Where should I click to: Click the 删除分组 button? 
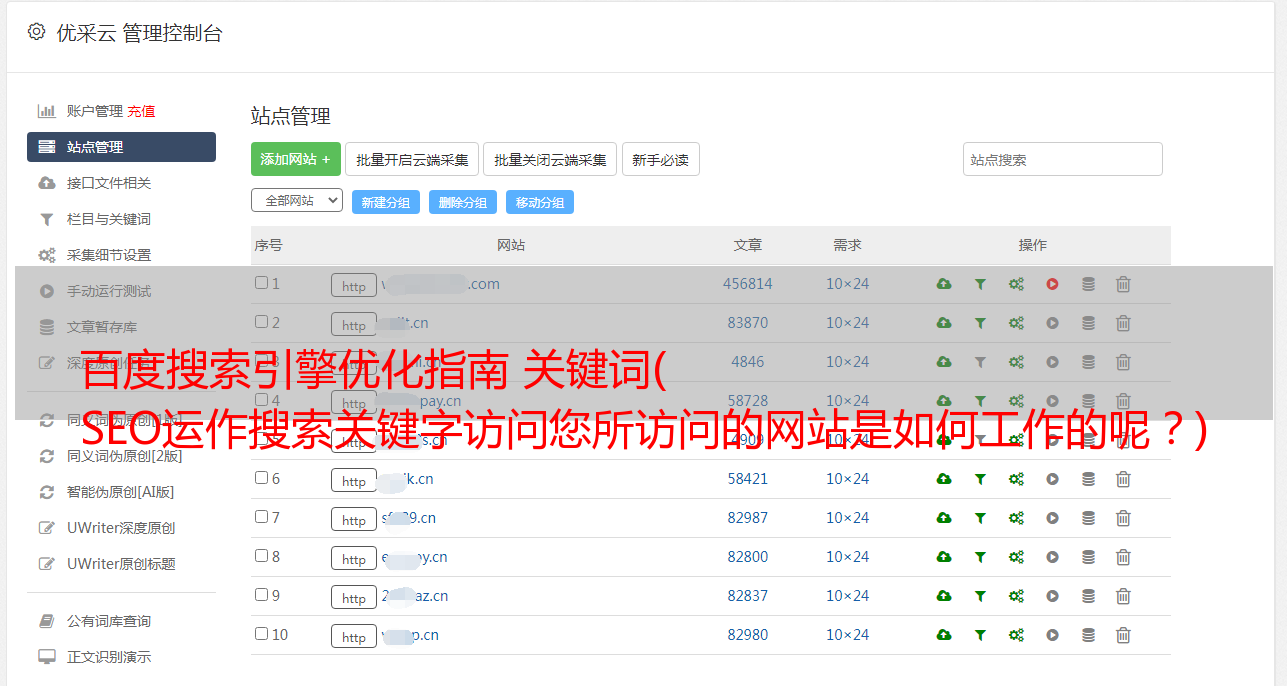[462, 202]
